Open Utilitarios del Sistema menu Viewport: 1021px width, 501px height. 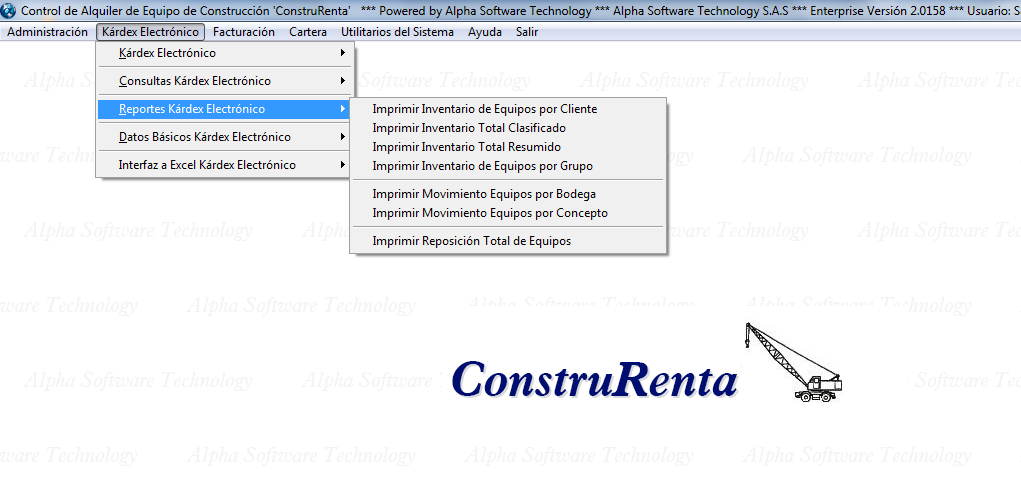pyautogui.click(x=397, y=32)
